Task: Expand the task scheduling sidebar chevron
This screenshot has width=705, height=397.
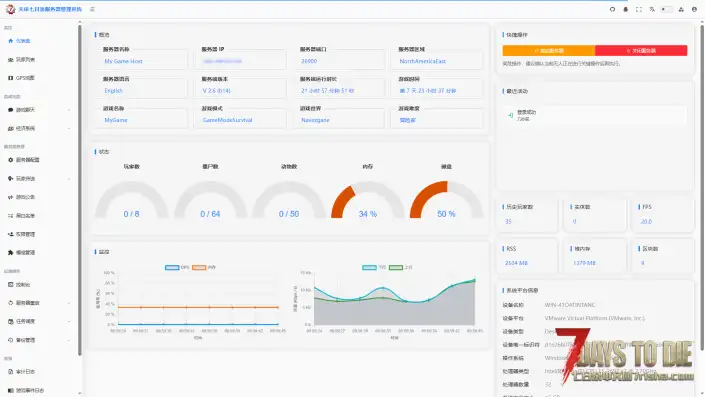Action: [x=69, y=321]
